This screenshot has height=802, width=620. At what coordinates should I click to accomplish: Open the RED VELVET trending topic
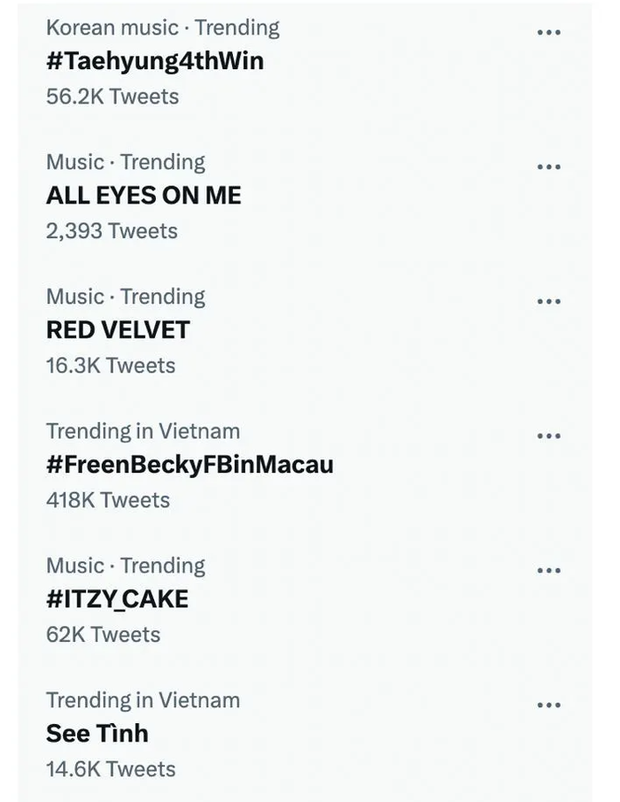point(118,329)
